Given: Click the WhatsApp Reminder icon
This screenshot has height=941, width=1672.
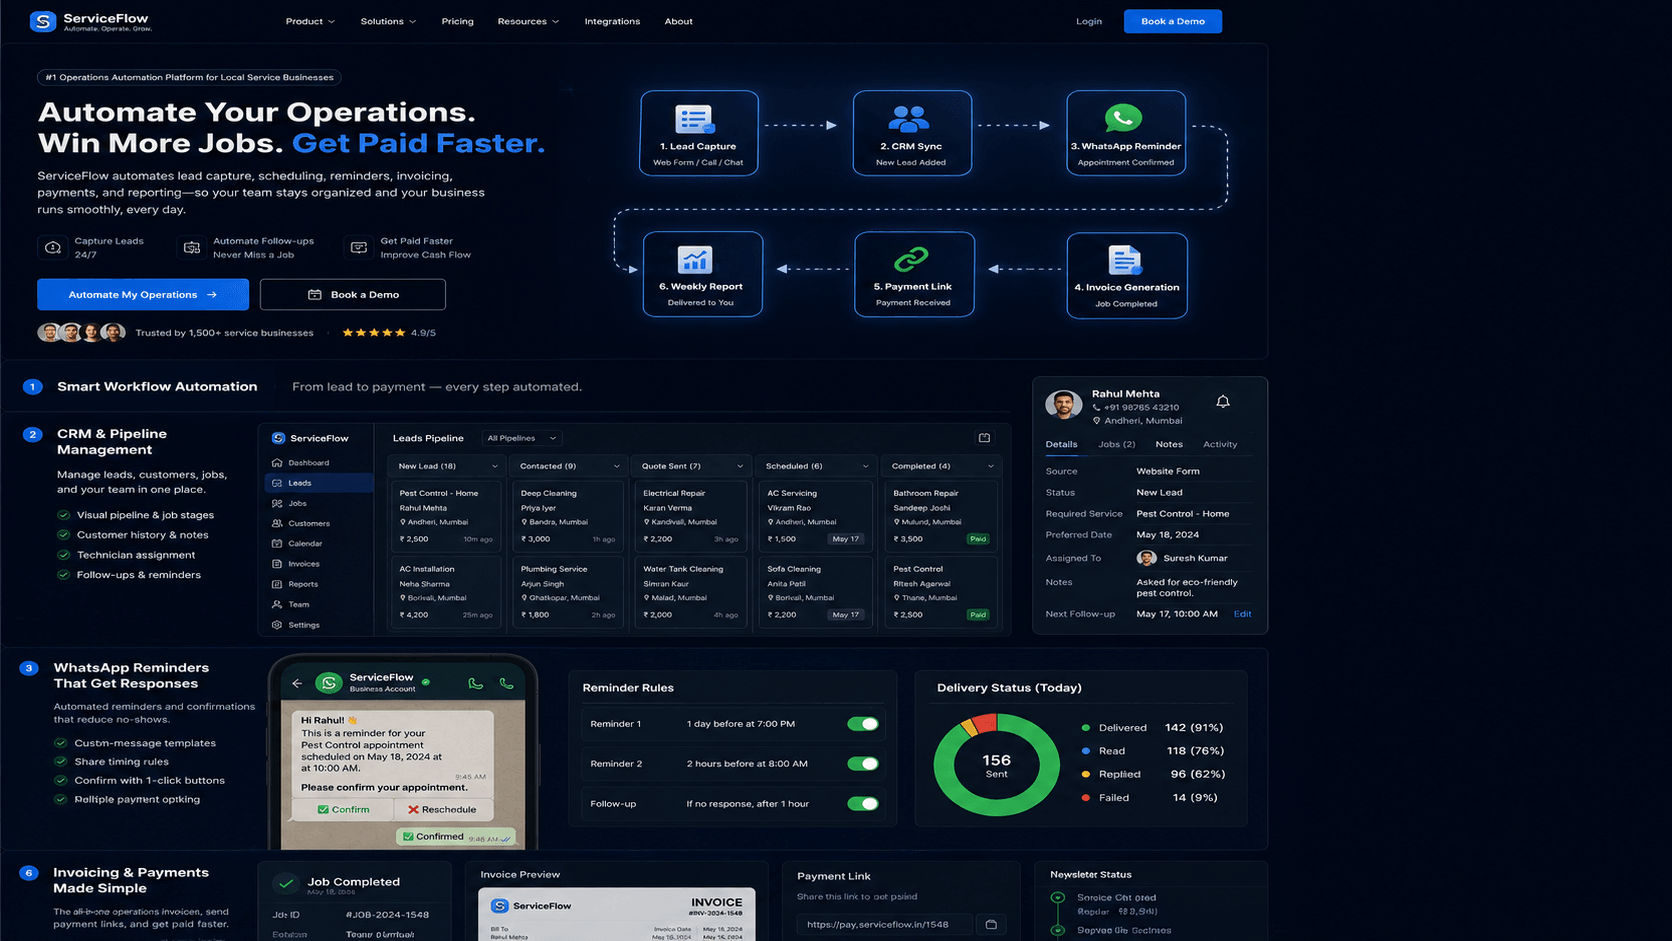Looking at the screenshot, I should (x=1123, y=118).
